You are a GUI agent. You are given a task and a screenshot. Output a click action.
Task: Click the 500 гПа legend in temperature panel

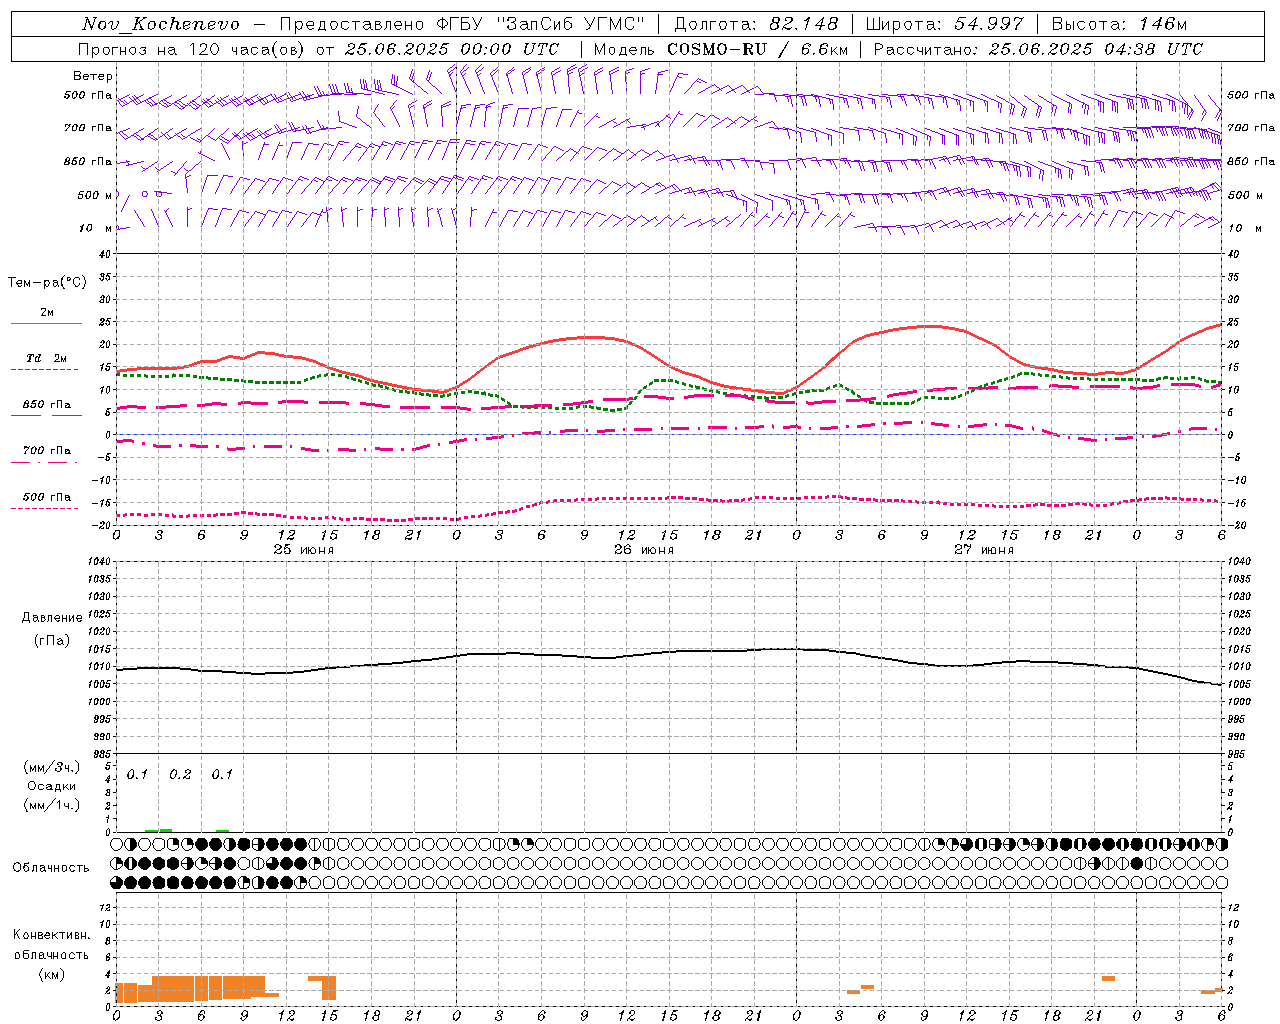pos(47,497)
